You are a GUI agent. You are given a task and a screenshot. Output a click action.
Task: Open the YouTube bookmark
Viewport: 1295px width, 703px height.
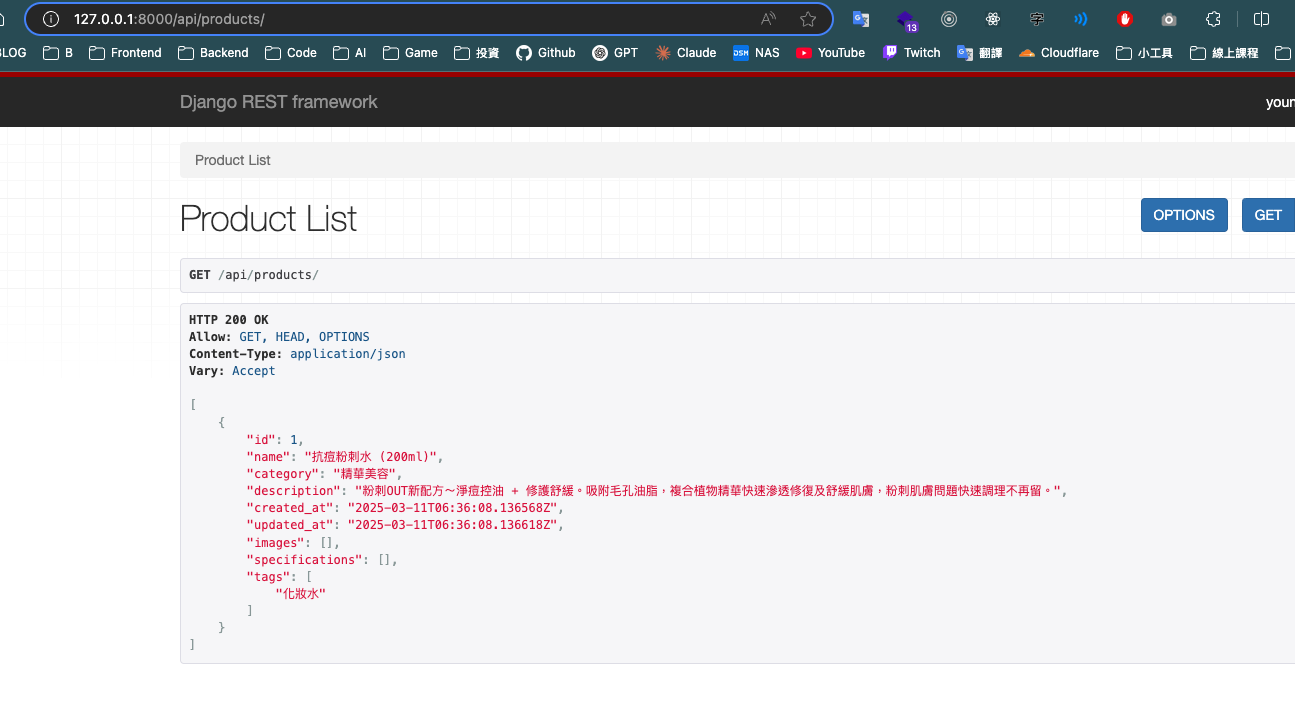point(830,53)
